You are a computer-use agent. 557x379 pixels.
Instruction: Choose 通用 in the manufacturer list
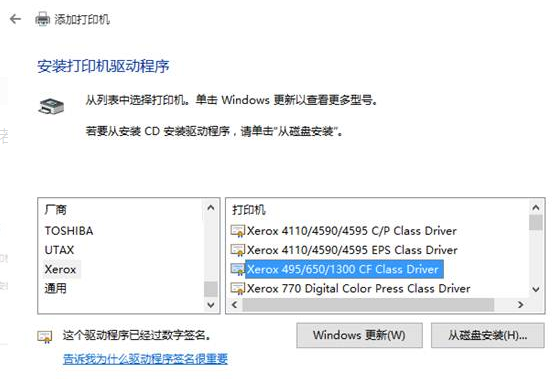click(x=55, y=288)
